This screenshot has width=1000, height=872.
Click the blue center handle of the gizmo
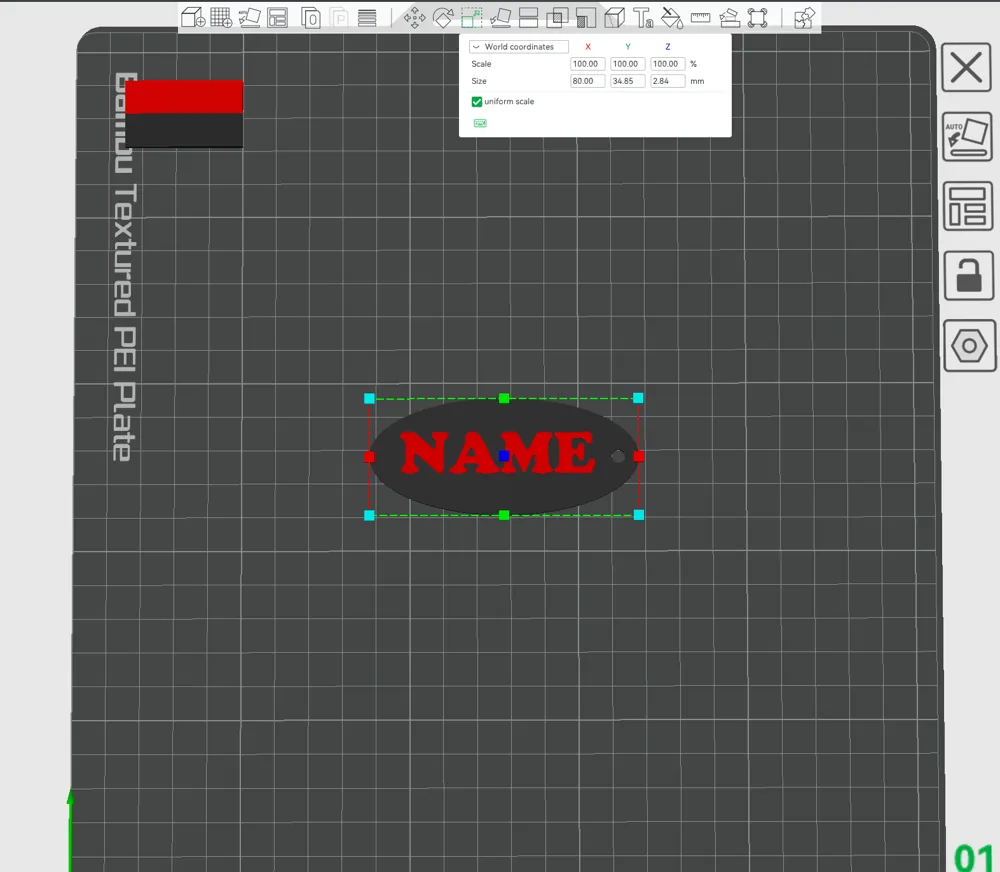coord(504,455)
